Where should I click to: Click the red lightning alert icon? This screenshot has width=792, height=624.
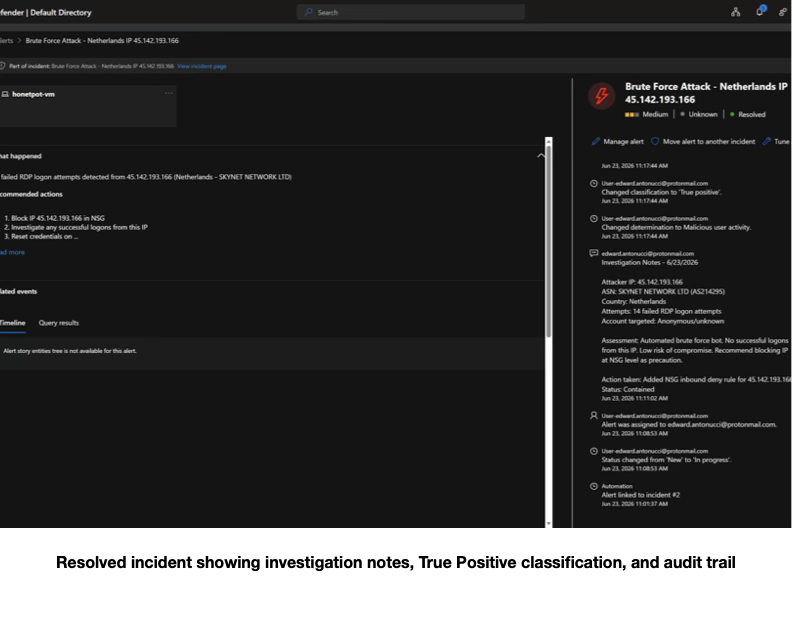[x=601, y=95]
